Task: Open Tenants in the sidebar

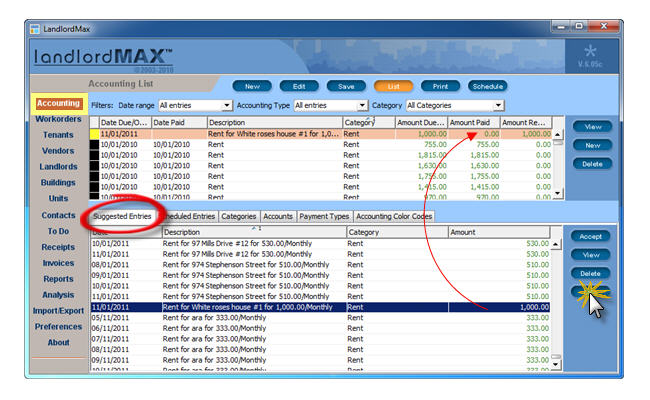Action: click(58, 135)
